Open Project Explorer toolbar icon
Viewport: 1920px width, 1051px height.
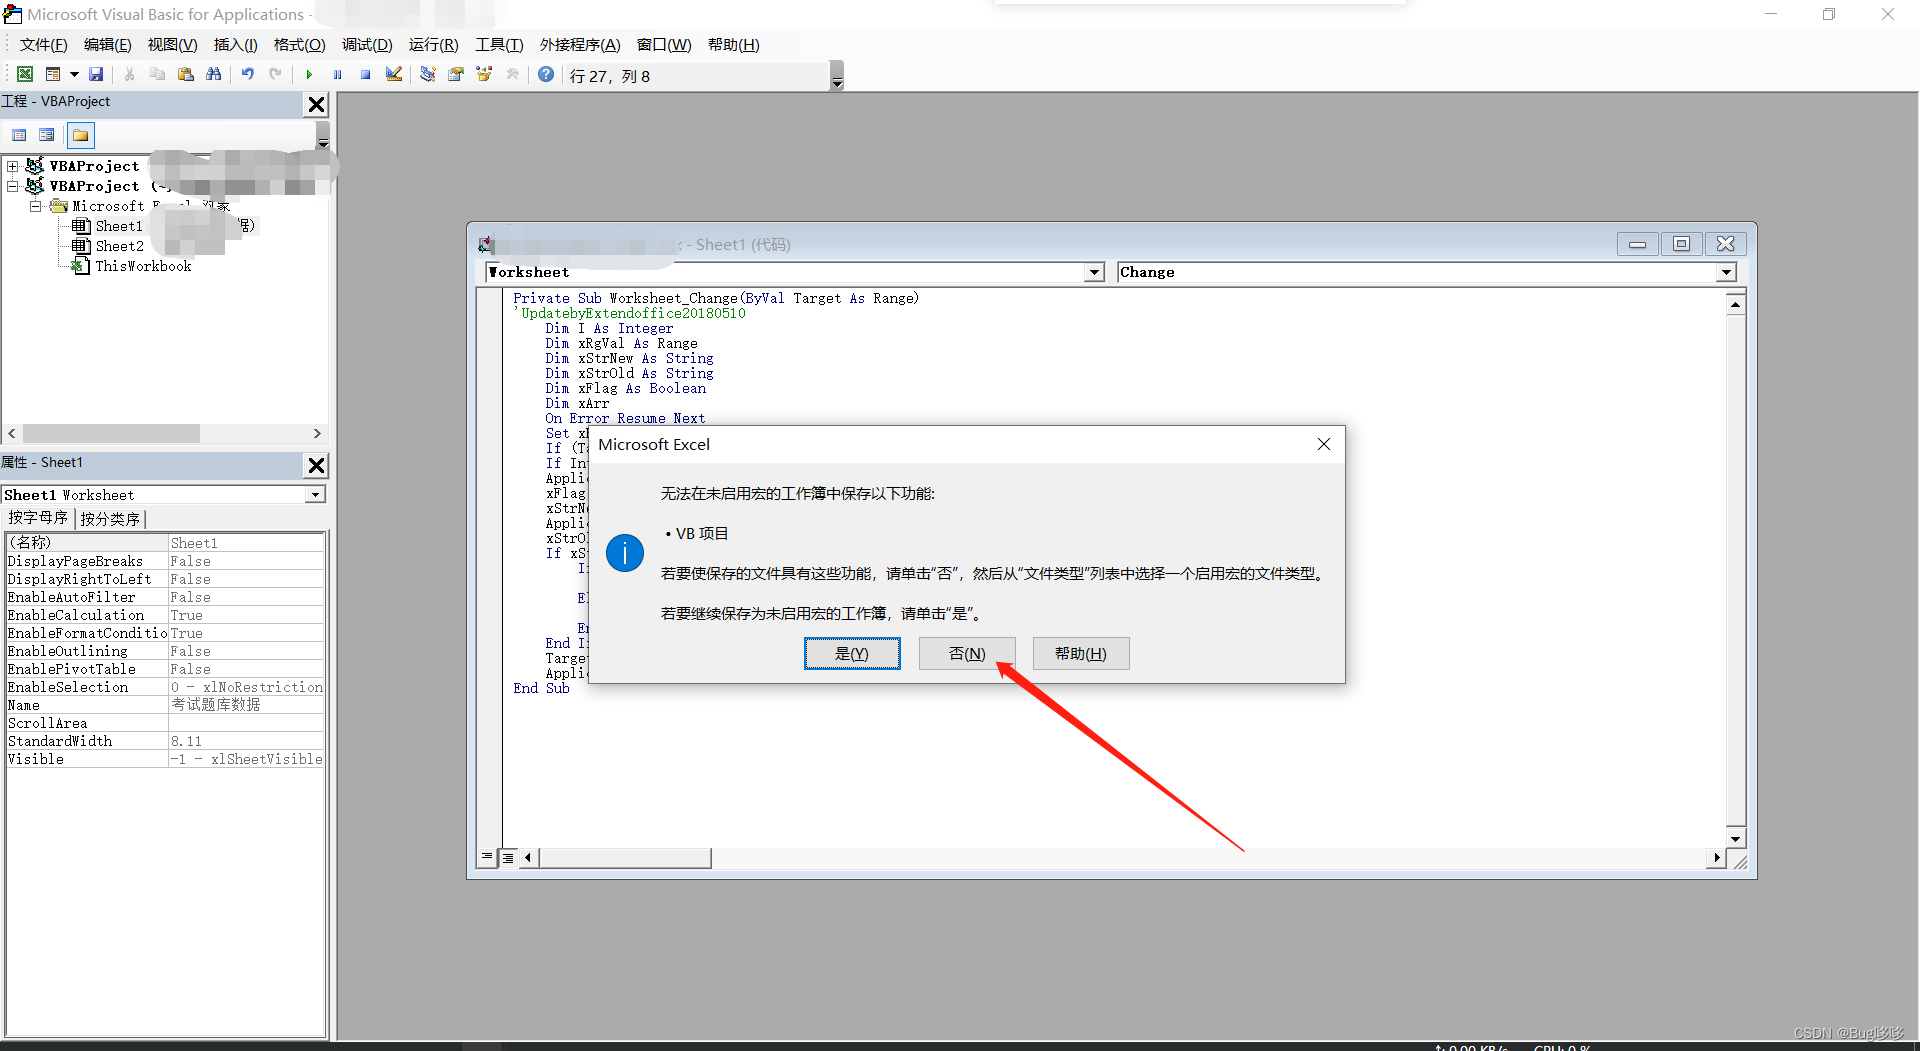tap(427, 75)
